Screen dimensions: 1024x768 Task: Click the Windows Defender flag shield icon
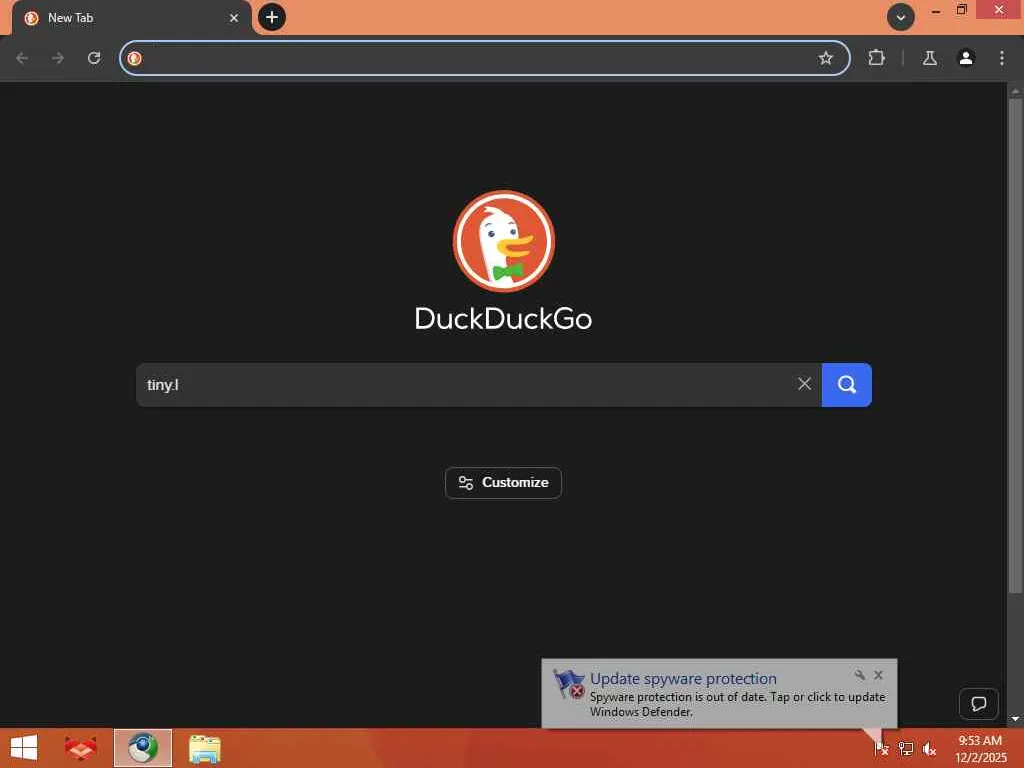click(569, 684)
